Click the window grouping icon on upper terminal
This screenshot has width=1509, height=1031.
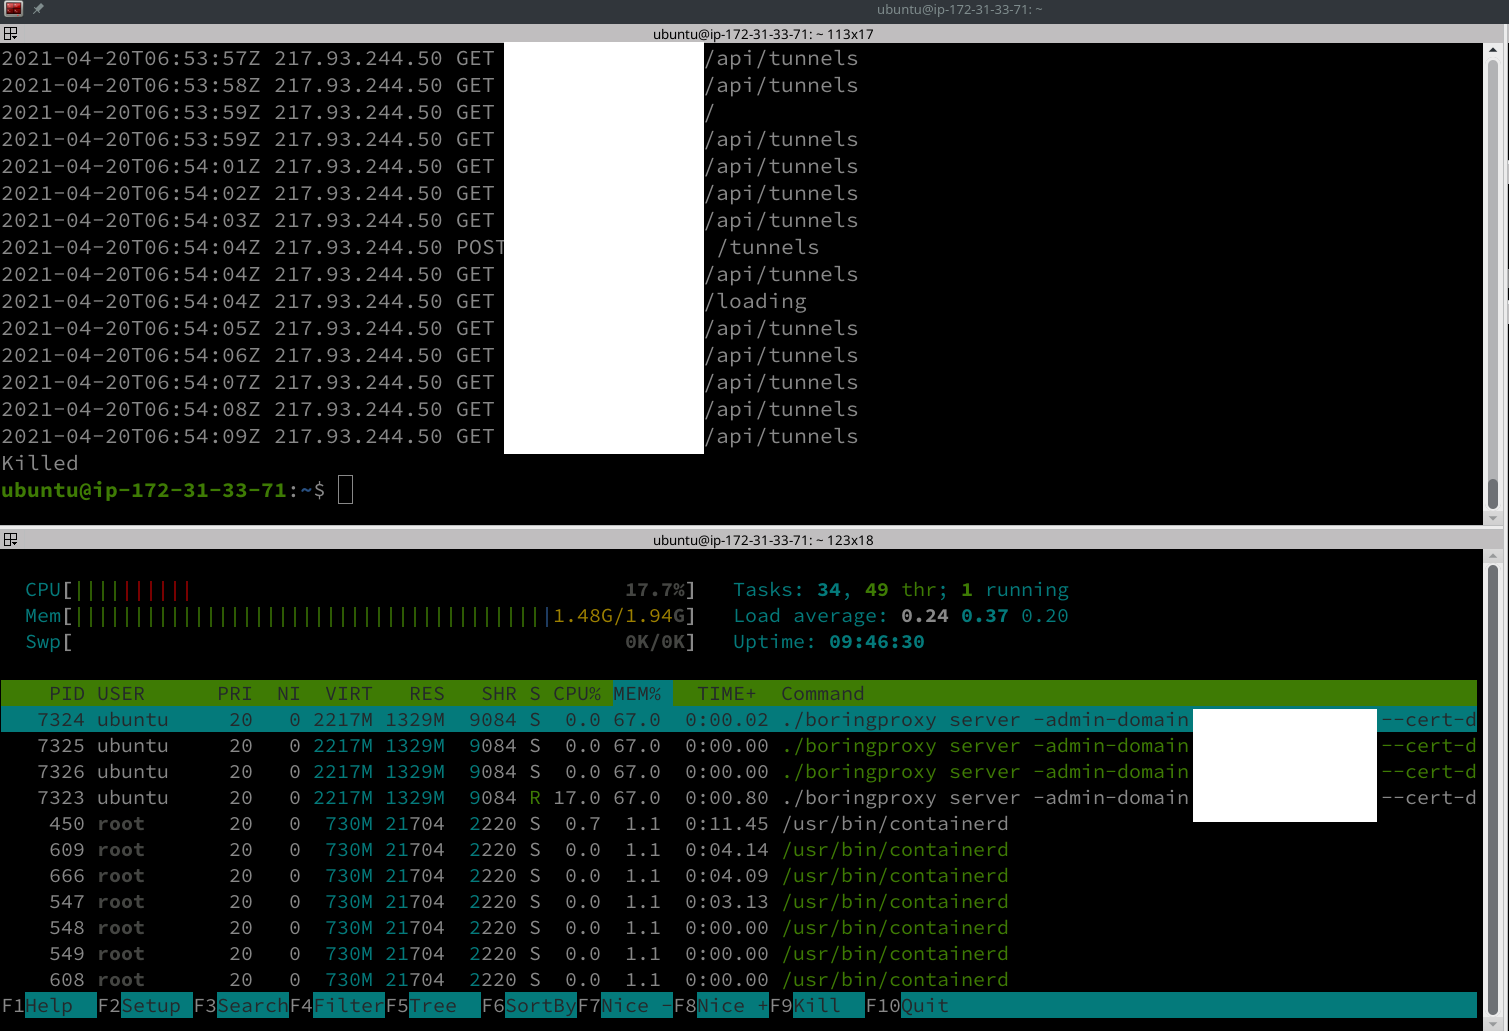tap(10, 33)
